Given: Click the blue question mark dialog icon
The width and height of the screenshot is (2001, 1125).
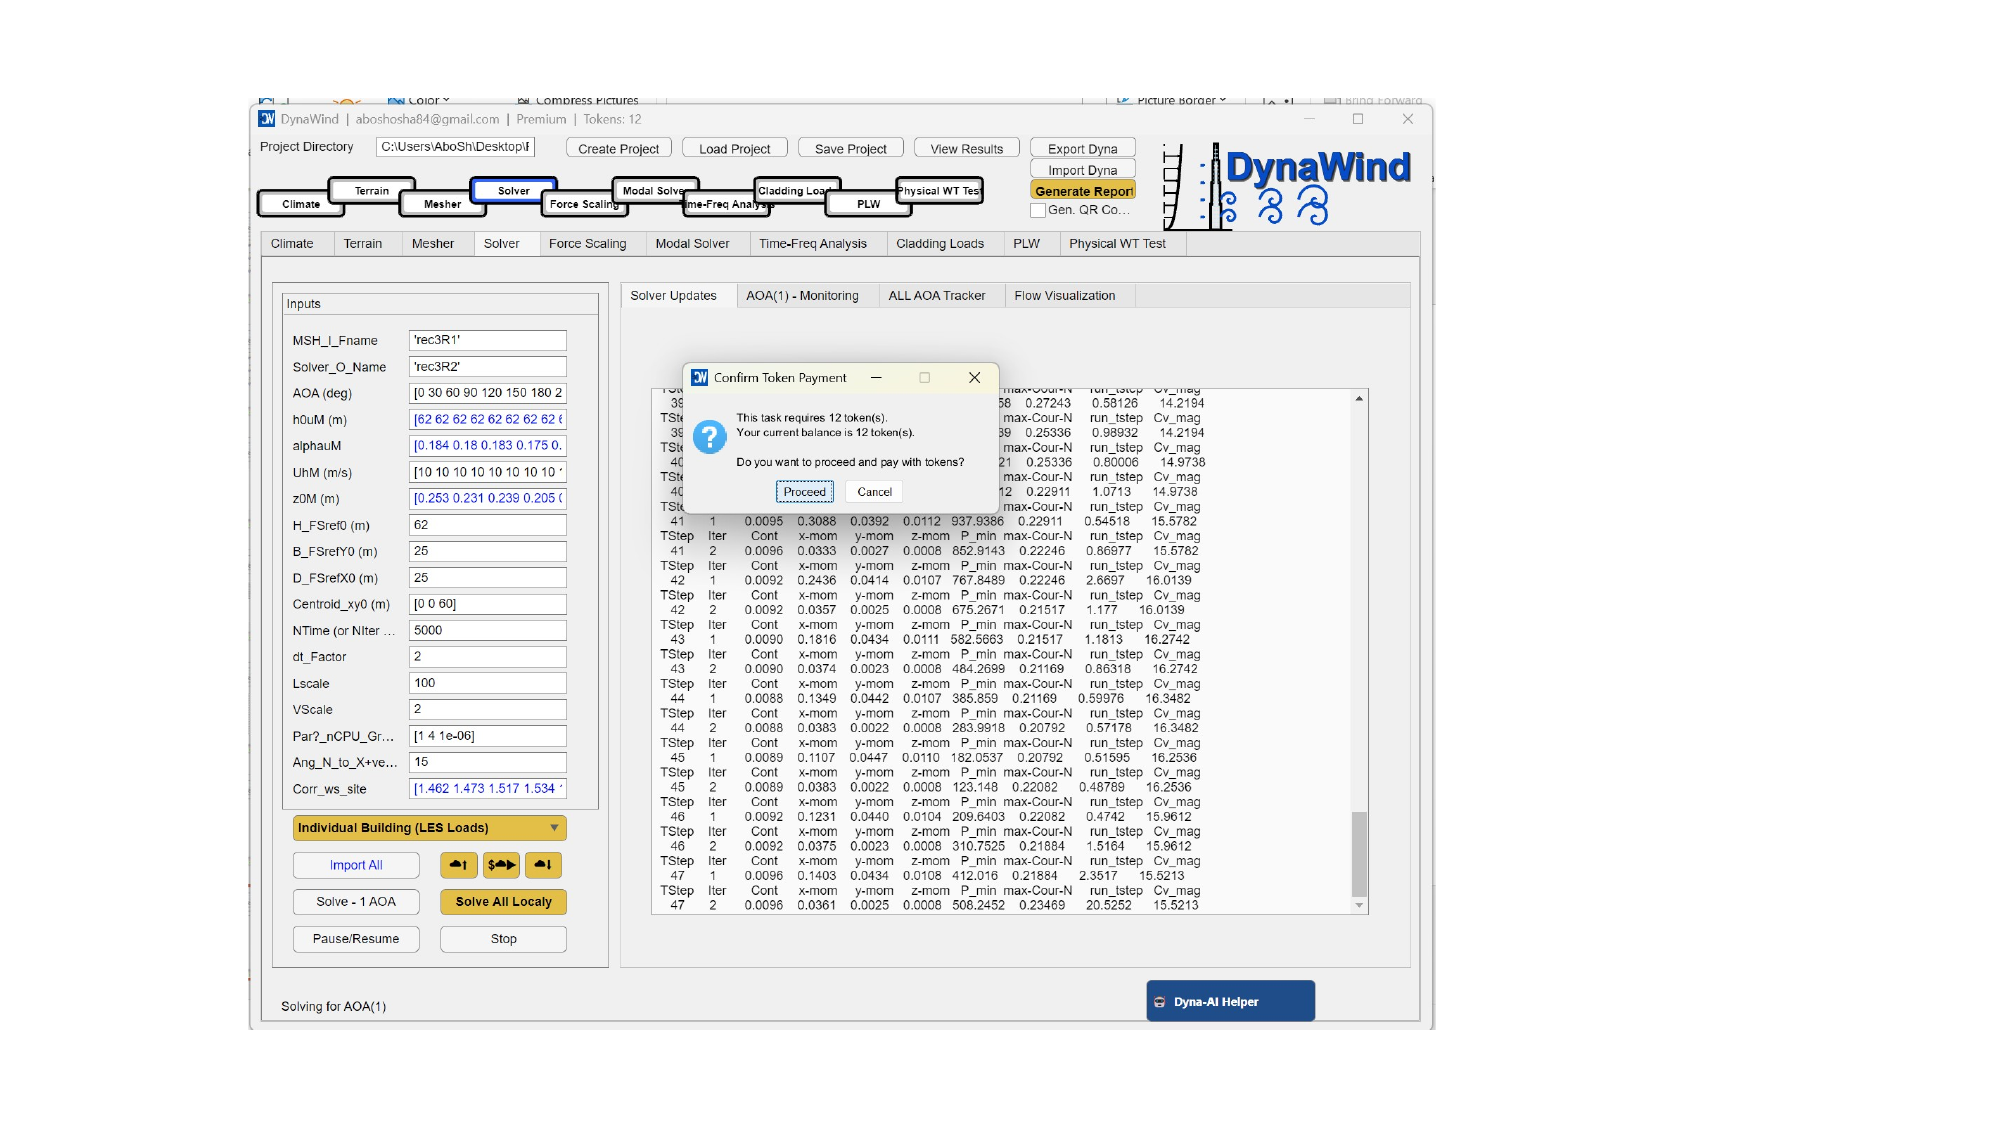Looking at the screenshot, I should point(709,437).
